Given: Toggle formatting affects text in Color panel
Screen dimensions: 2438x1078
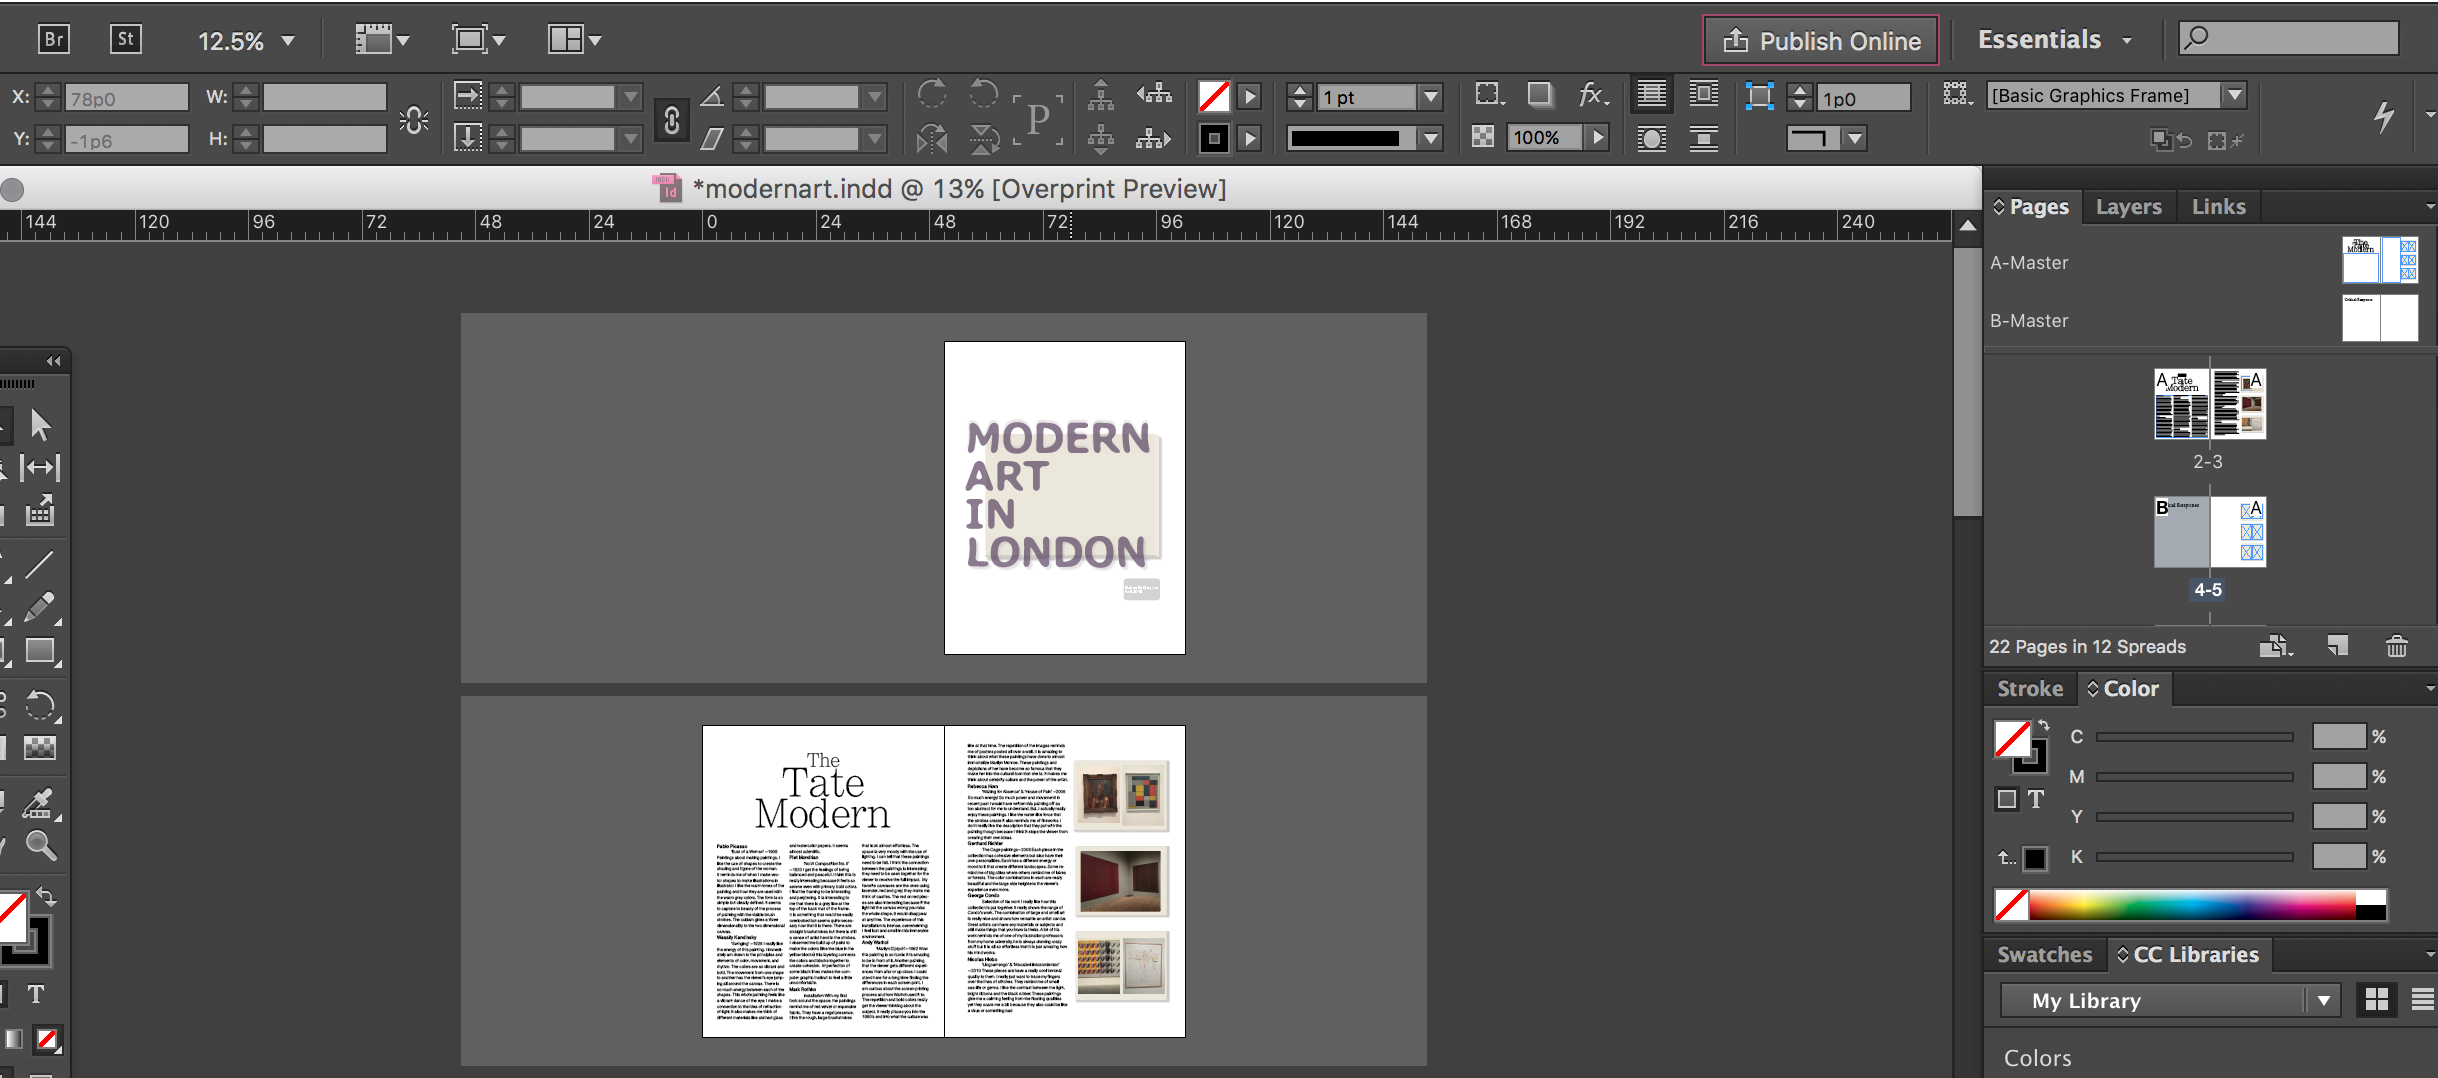Looking at the screenshot, I should [2037, 799].
